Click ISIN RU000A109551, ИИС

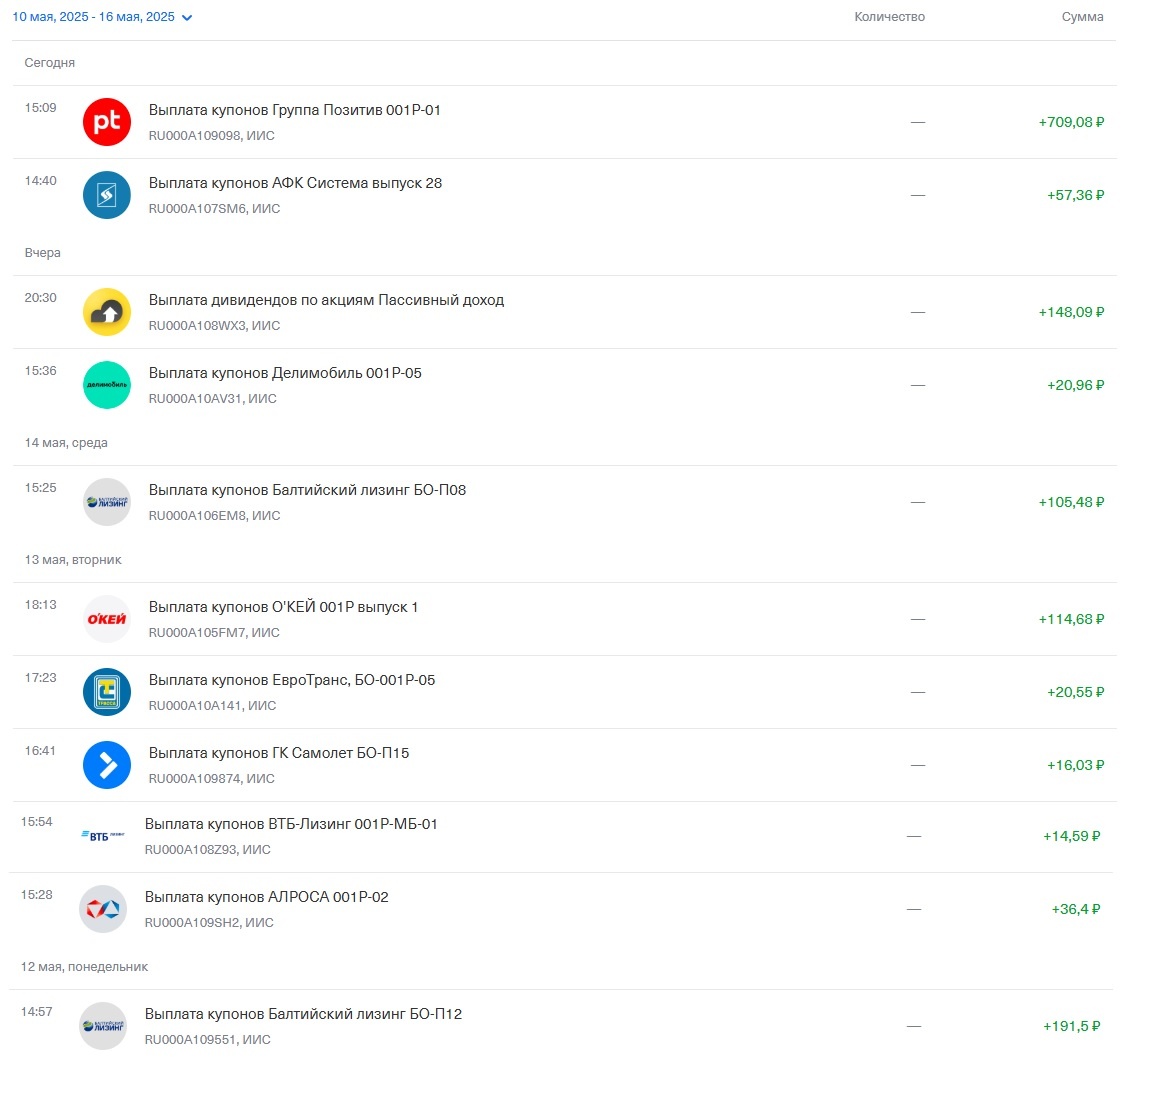point(208,1040)
